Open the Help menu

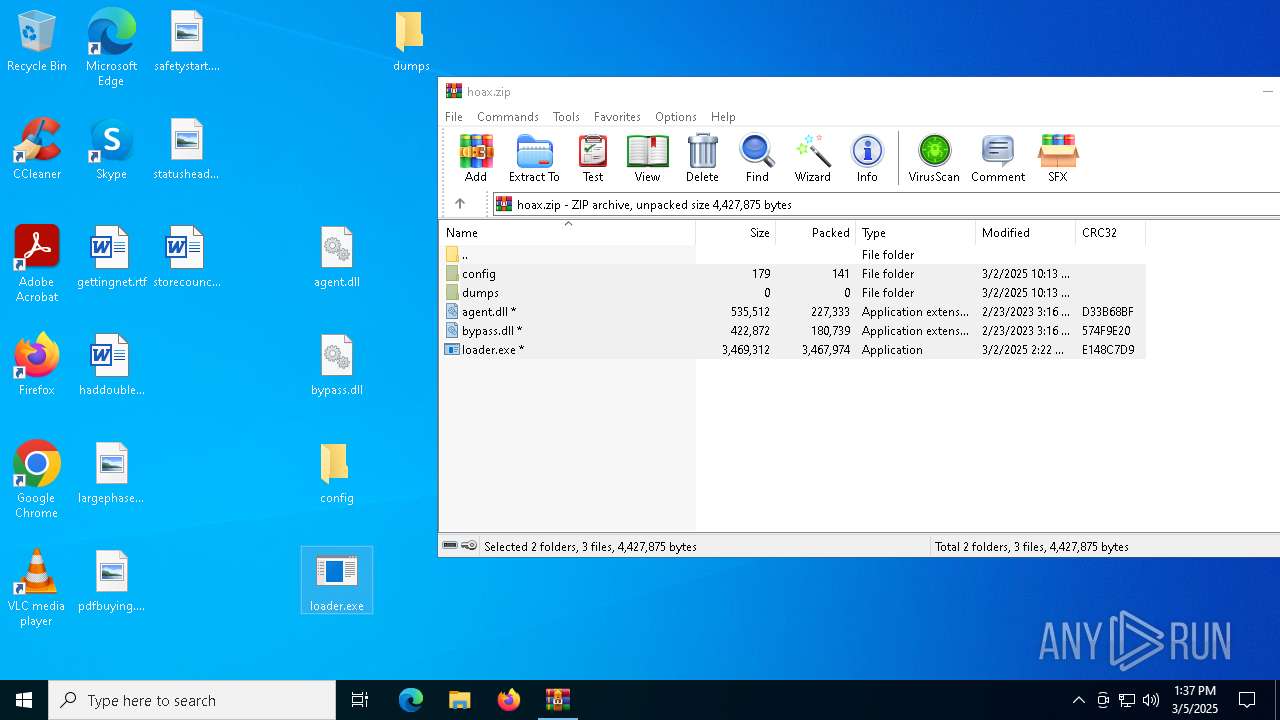click(723, 117)
